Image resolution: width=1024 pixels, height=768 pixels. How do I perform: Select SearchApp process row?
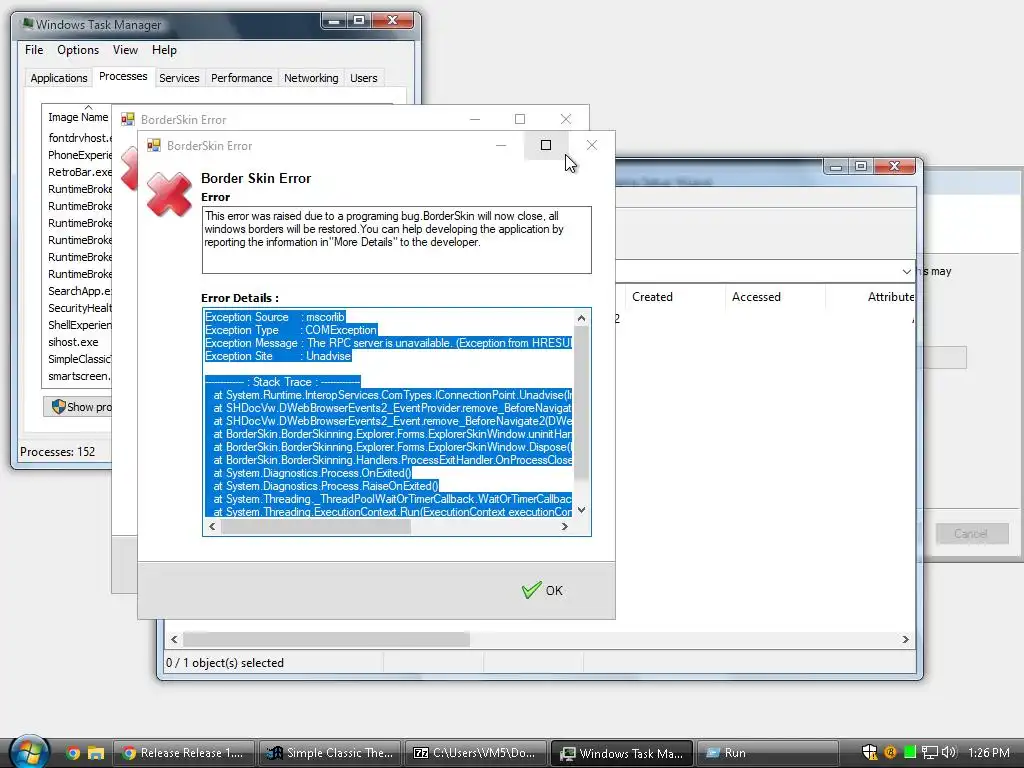[79, 291]
